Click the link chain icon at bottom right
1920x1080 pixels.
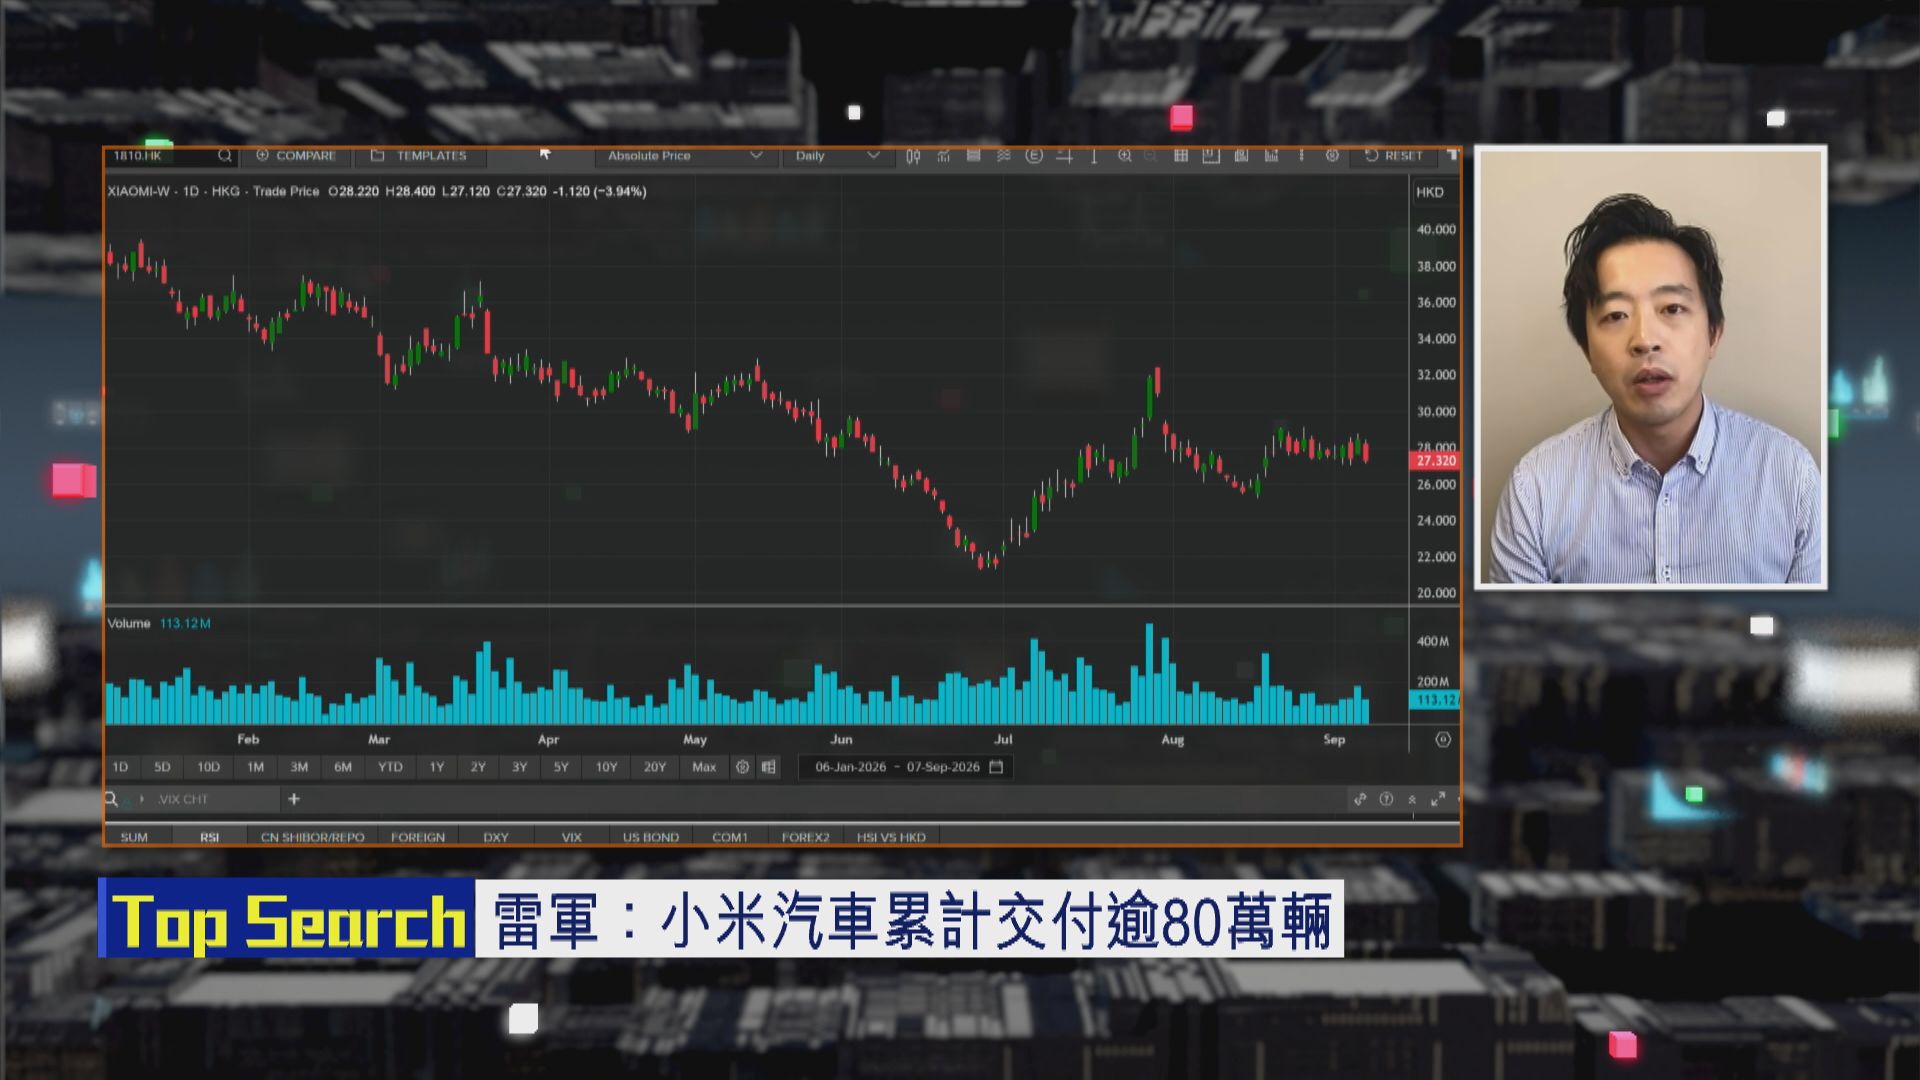point(1360,799)
